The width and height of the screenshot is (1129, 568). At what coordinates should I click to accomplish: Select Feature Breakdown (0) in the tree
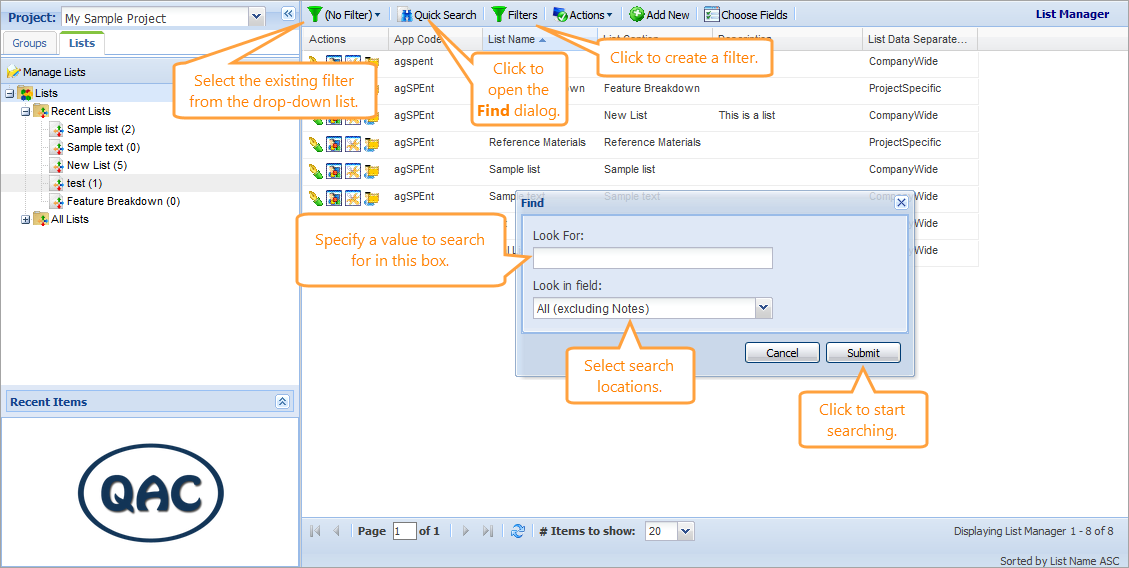click(123, 202)
